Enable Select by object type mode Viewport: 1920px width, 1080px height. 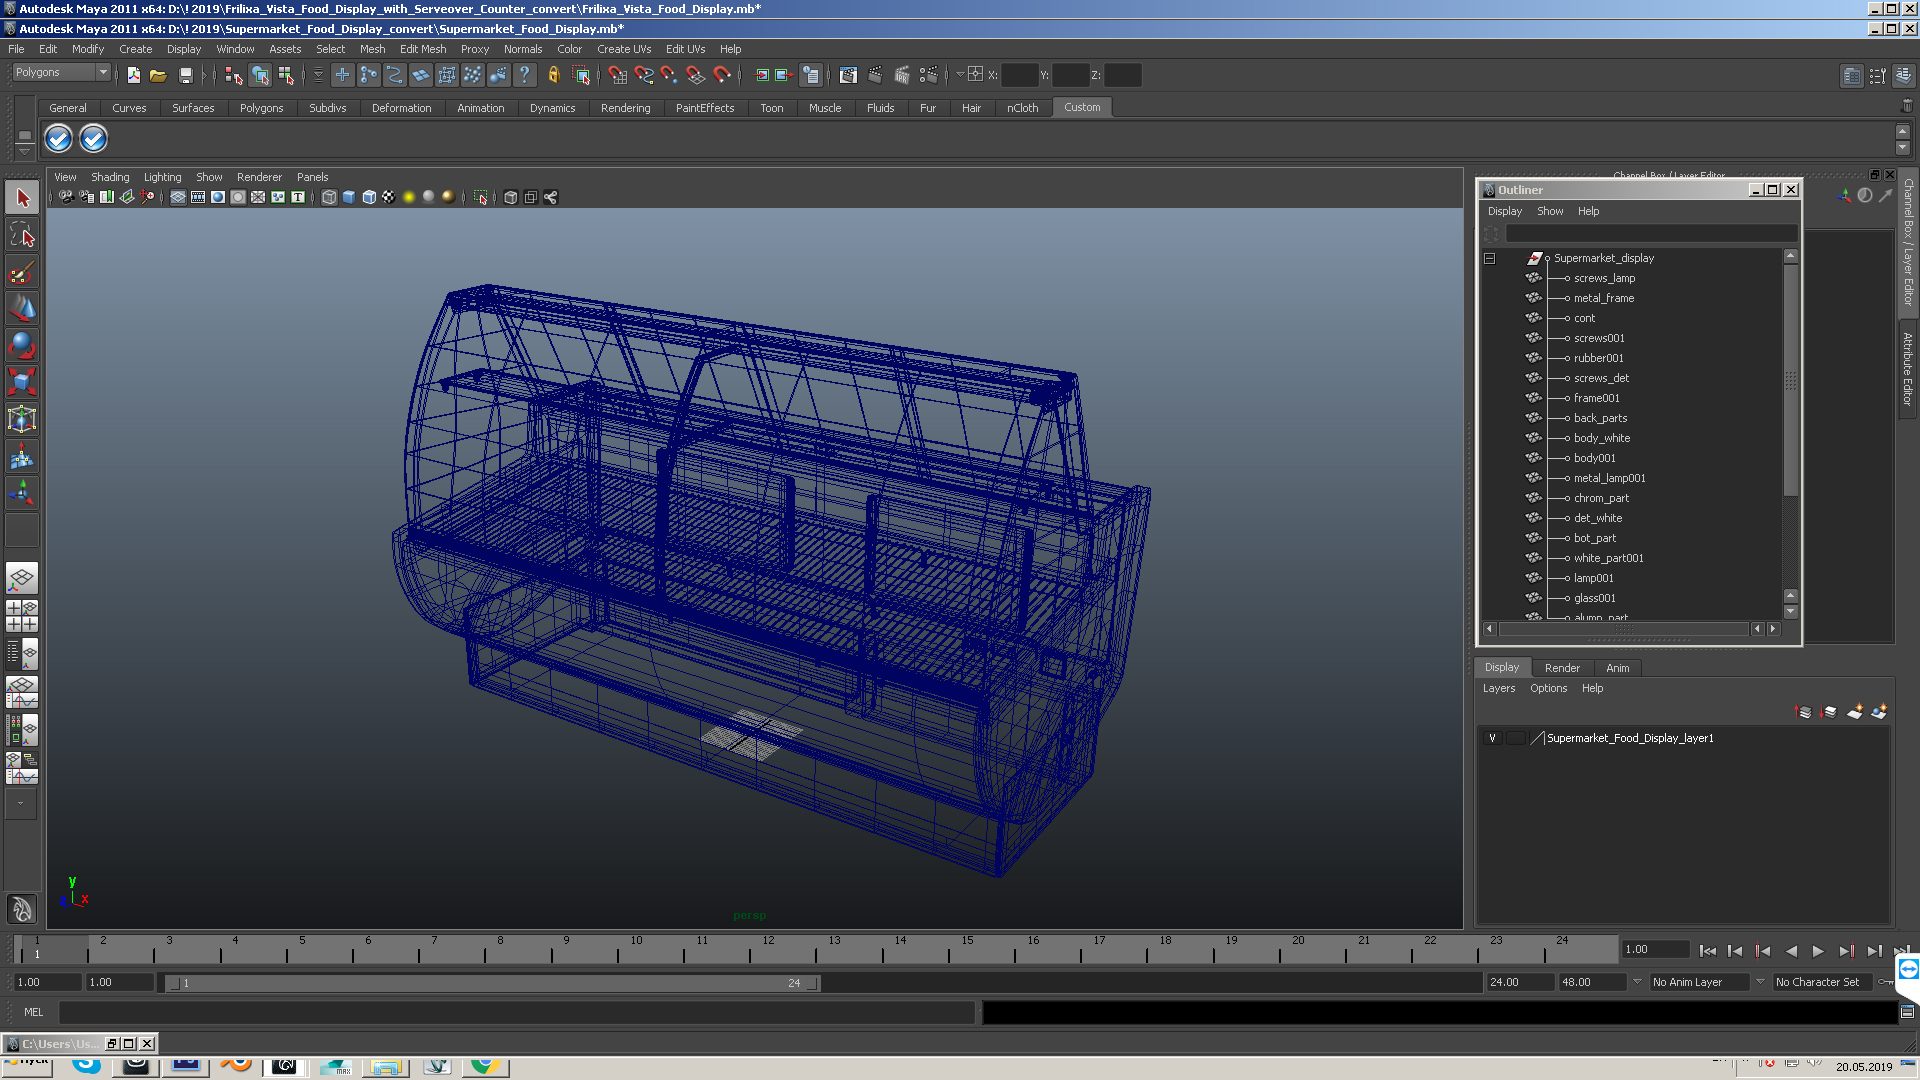pos(260,75)
